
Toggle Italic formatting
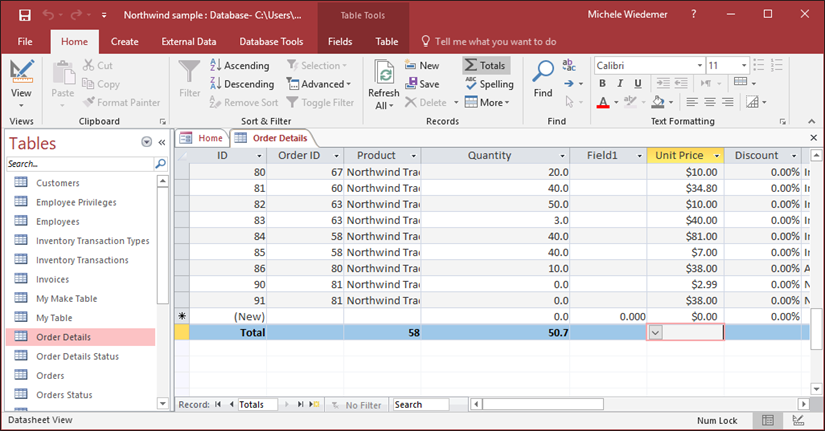pos(620,84)
